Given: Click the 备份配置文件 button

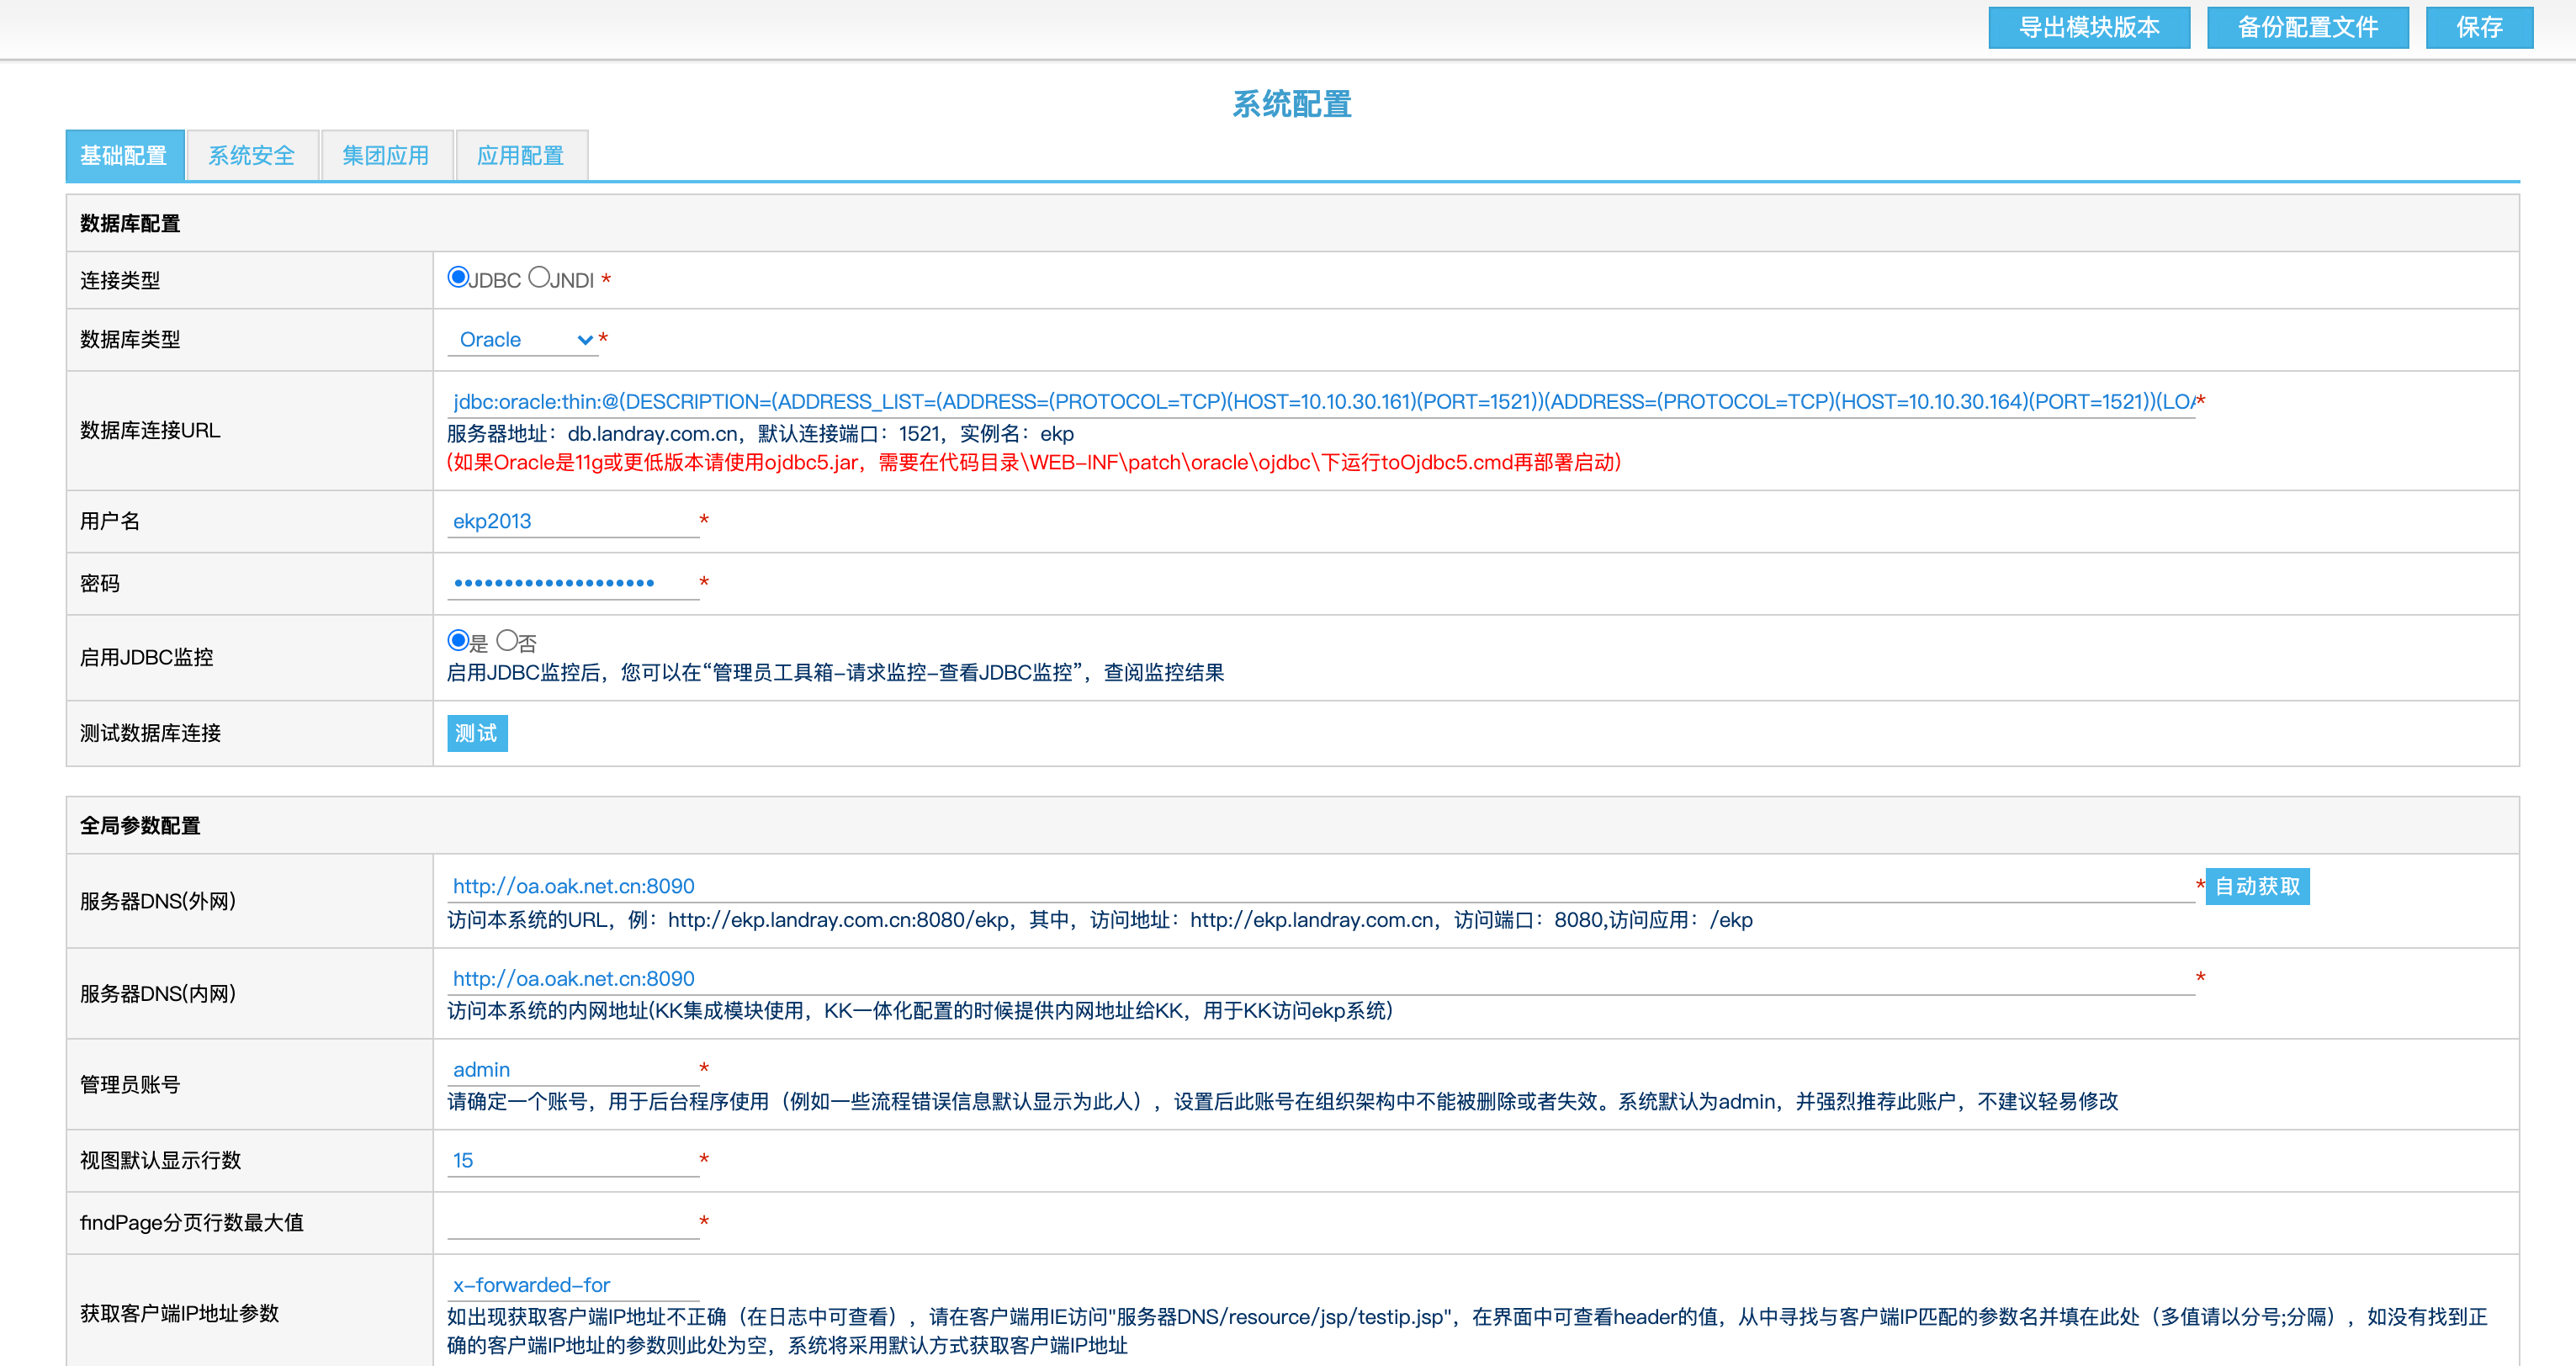Looking at the screenshot, I should (x=2308, y=27).
